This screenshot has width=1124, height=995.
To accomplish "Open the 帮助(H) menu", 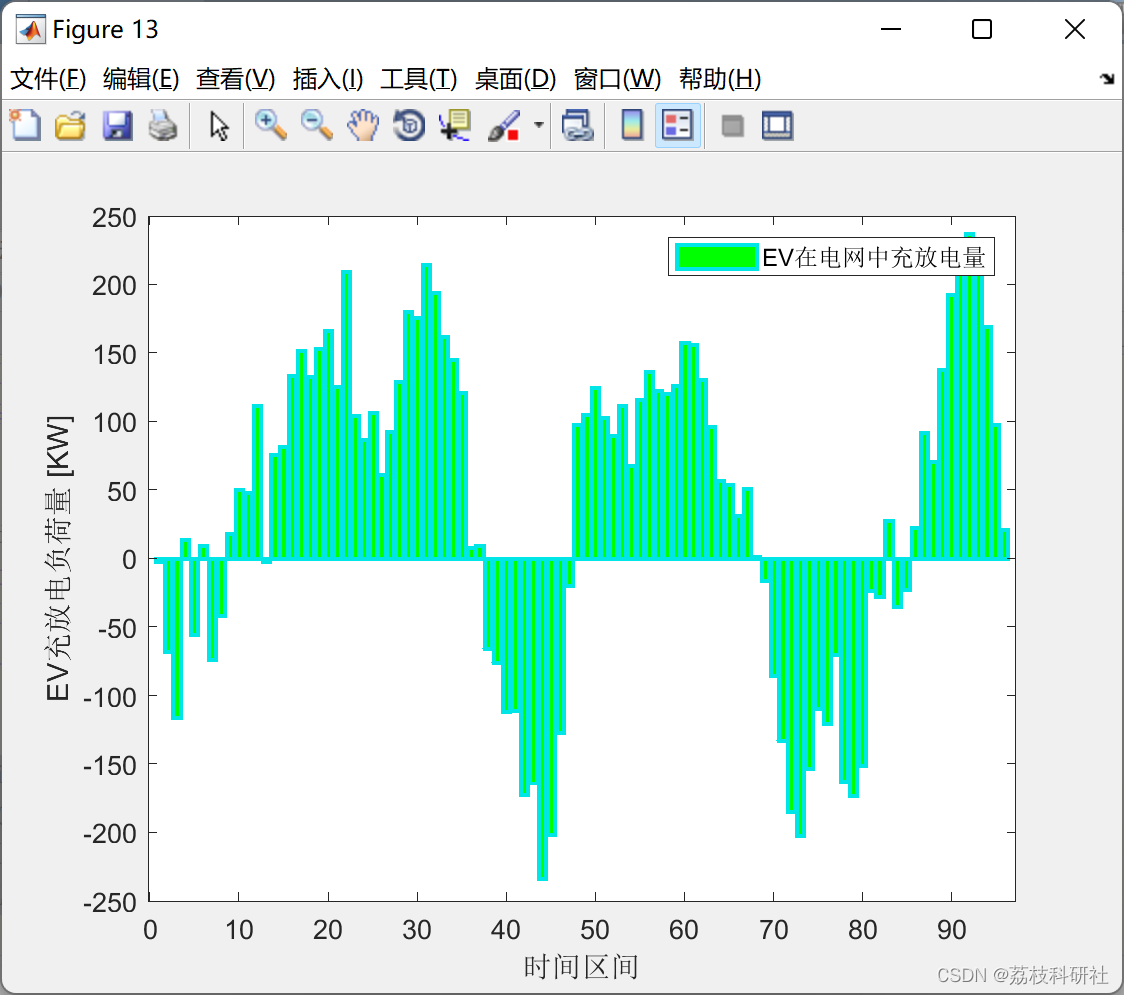I will [x=720, y=79].
